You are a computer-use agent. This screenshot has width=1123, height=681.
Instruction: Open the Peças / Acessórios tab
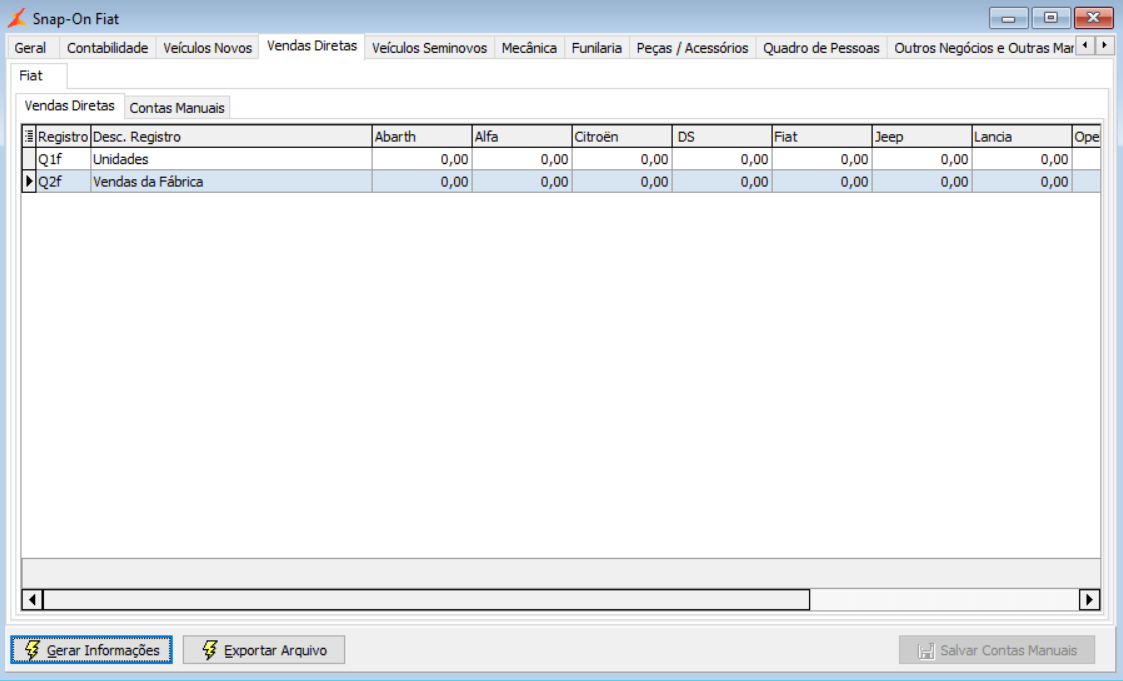pos(693,48)
